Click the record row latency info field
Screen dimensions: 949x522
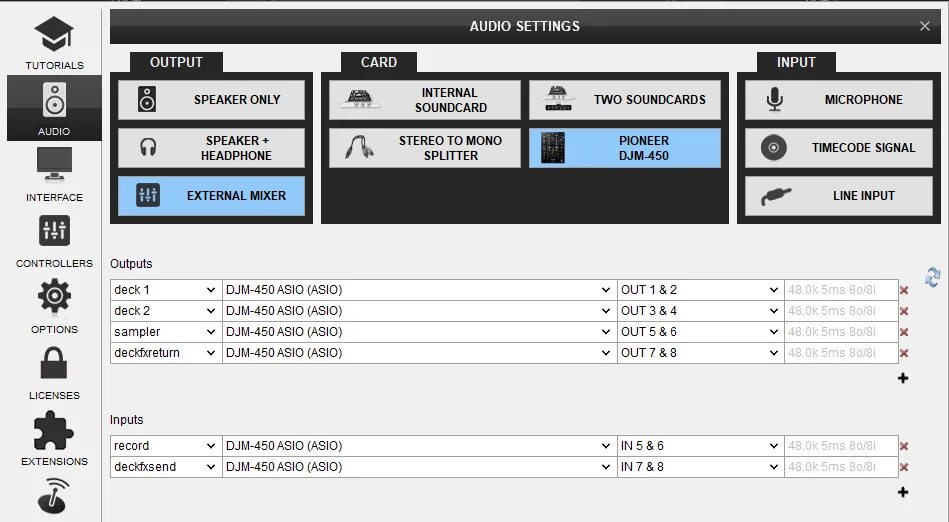point(841,446)
